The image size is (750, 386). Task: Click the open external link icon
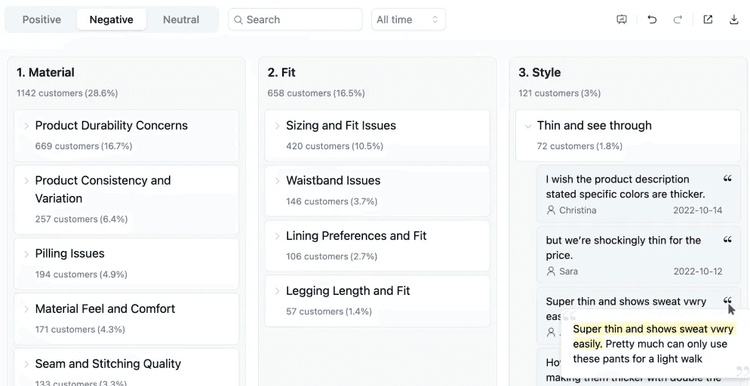(x=708, y=20)
